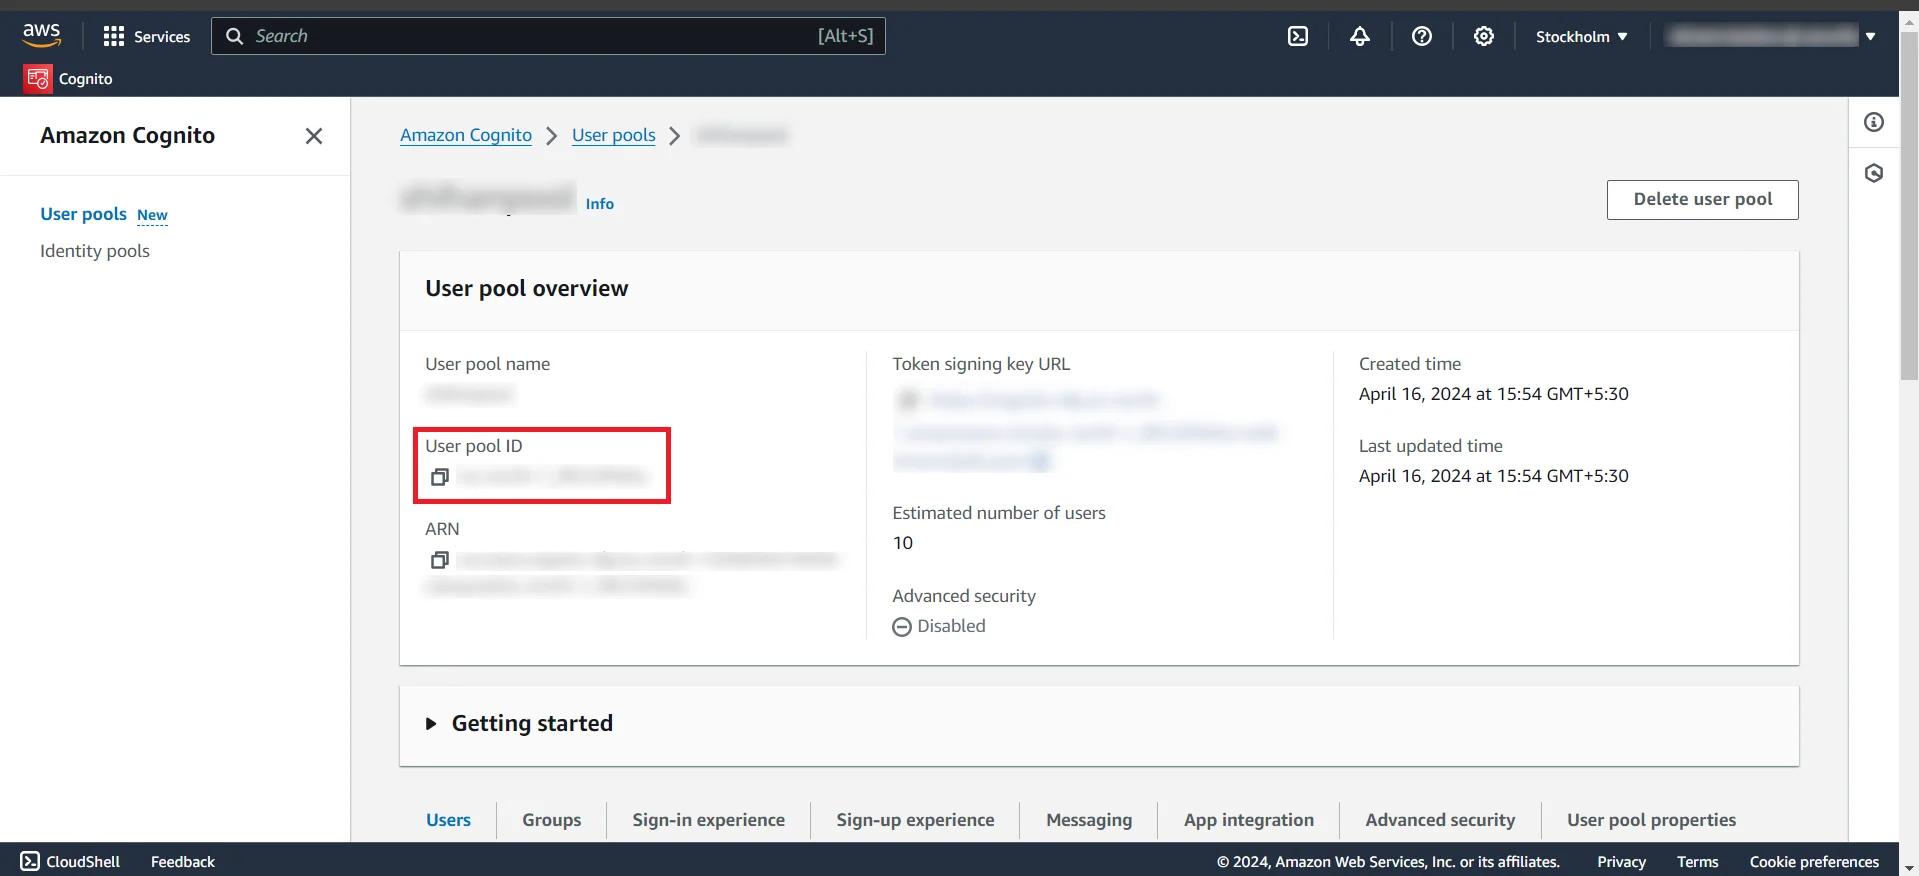
Task: Select Identity pools in the sidebar
Action: (95, 251)
